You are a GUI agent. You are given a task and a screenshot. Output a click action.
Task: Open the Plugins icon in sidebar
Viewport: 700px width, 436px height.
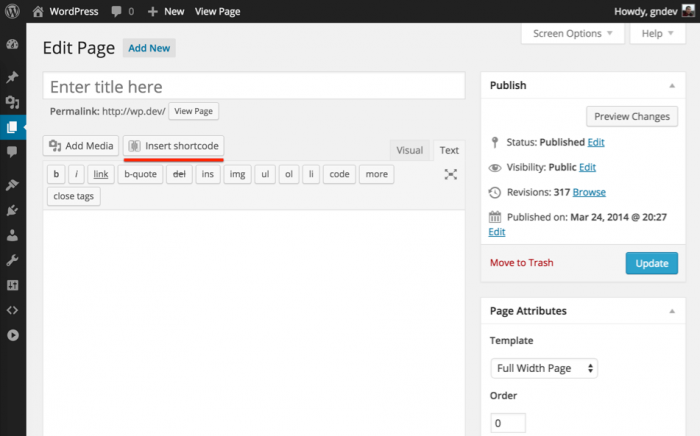(x=12, y=211)
